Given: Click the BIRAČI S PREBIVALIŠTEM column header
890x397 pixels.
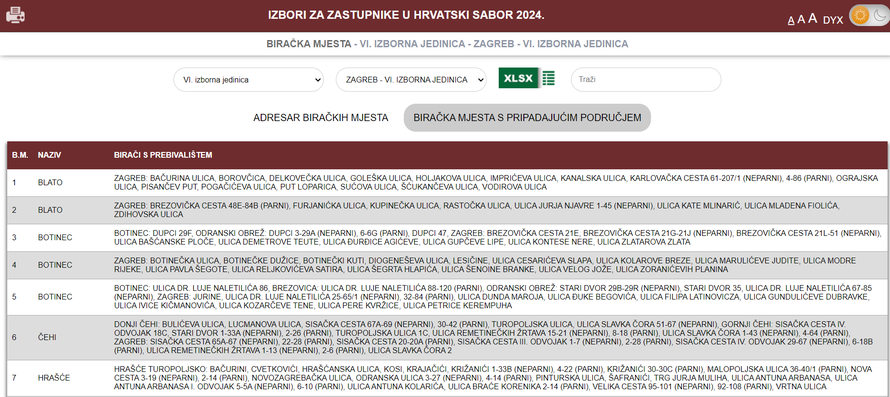Looking at the screenshot, I should (163, 155).
